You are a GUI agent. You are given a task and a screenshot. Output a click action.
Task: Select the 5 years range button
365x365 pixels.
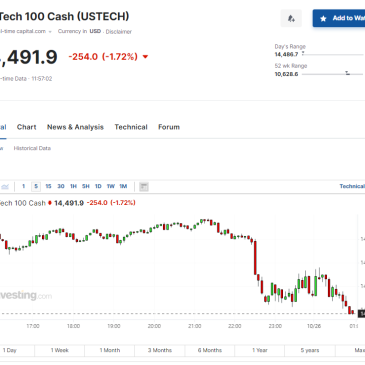(x=310, y=350)
